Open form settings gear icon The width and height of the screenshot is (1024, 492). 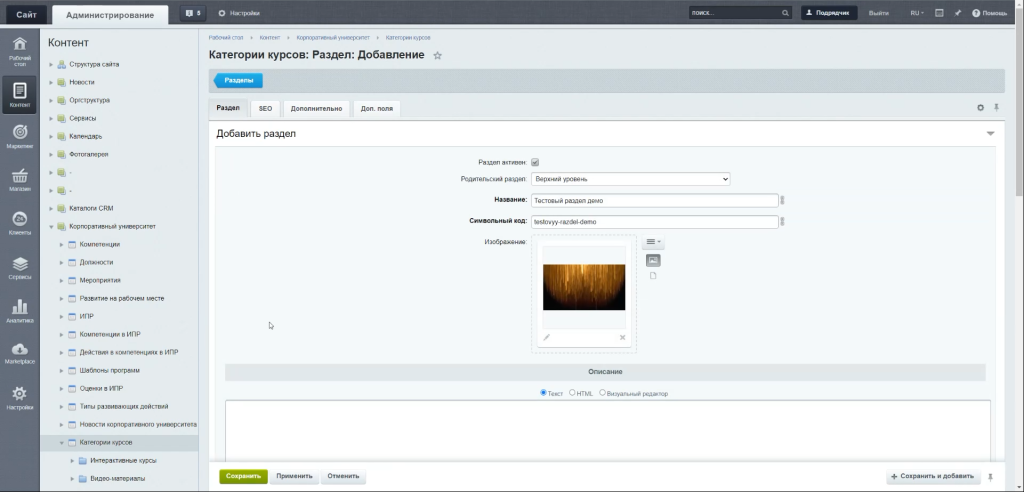point(980,107)
